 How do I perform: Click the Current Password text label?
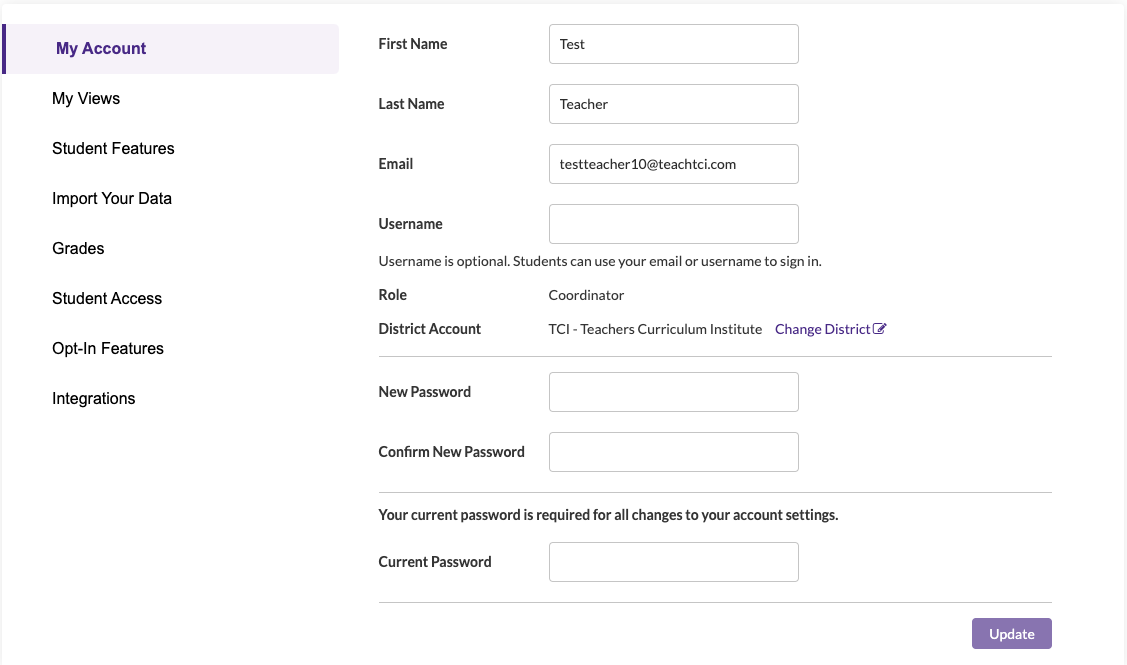click(435, 562)
